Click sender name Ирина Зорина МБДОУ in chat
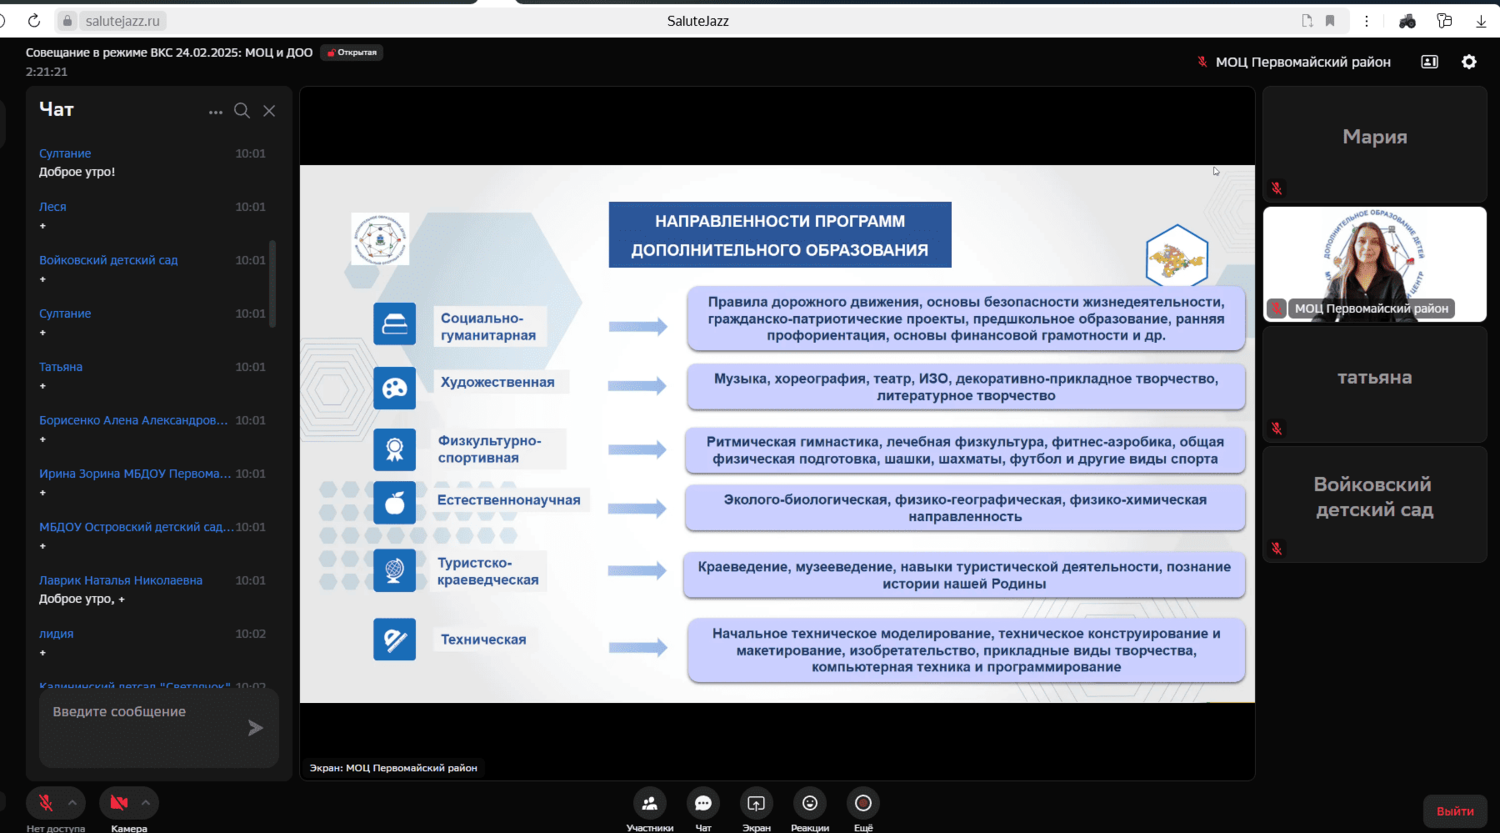Screen dimensions: 1500x833 tap(135, 474)
